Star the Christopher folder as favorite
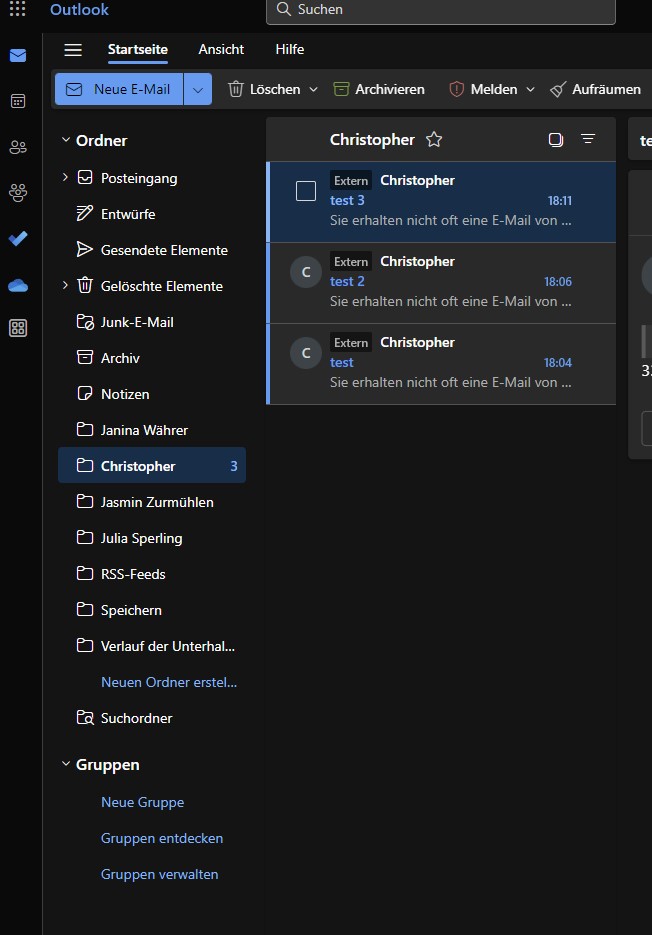The height and width of the screenshot is (935, 652). (434, 140)
